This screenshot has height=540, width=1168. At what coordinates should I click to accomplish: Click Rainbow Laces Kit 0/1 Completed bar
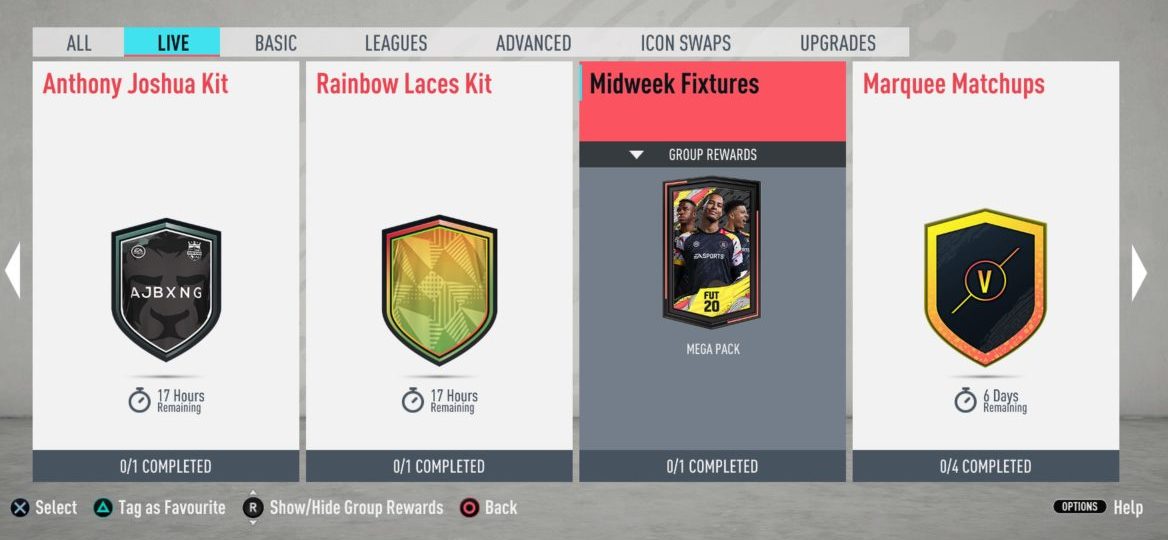(439, 466)
